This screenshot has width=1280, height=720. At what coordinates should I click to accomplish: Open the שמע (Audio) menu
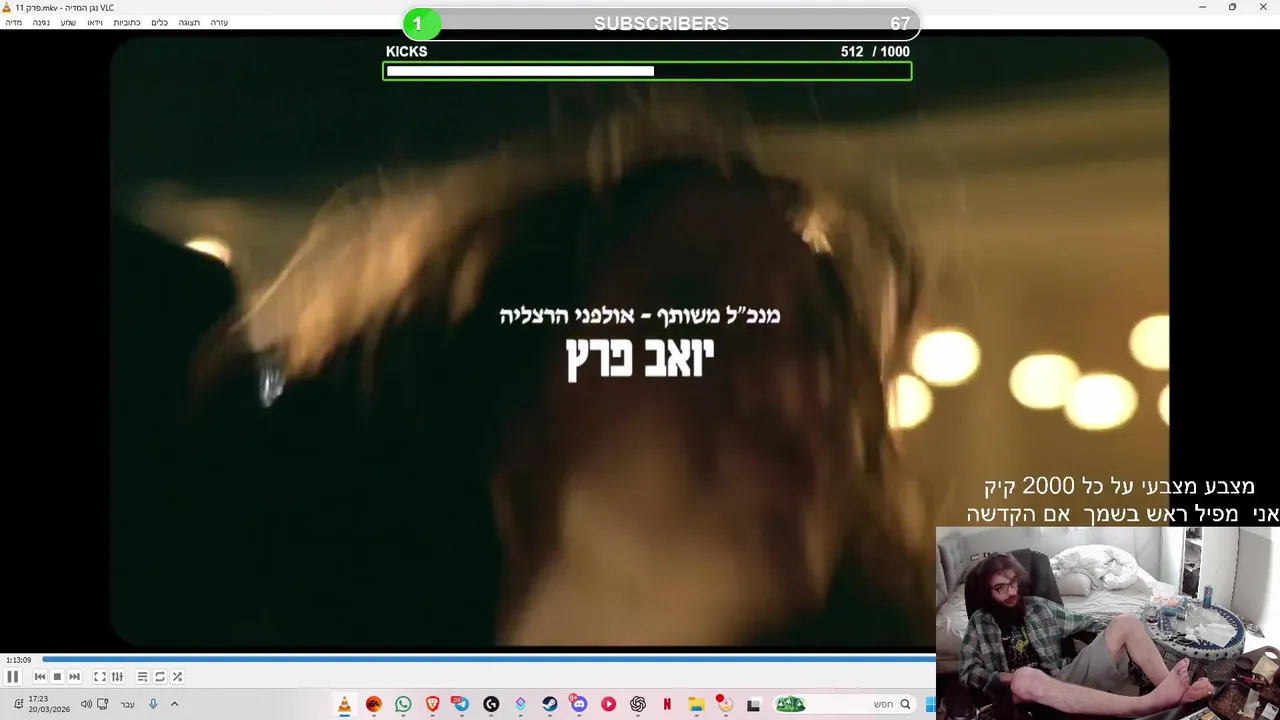coord(68,22)
